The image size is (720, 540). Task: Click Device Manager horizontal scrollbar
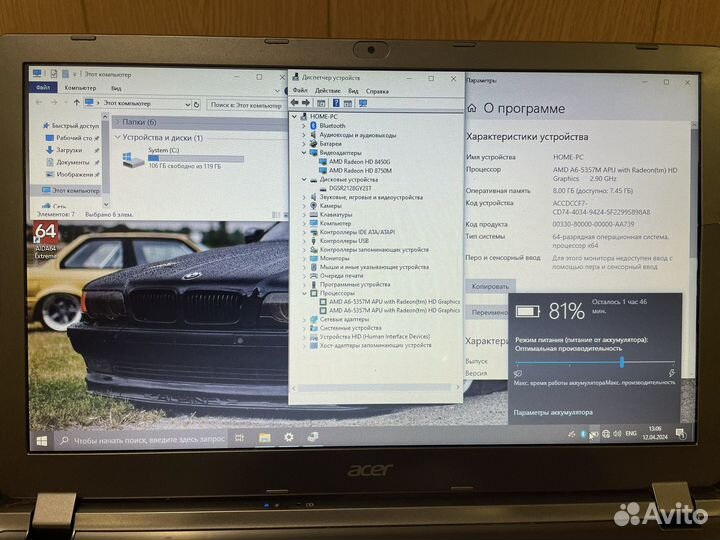[x=375, y=388]
